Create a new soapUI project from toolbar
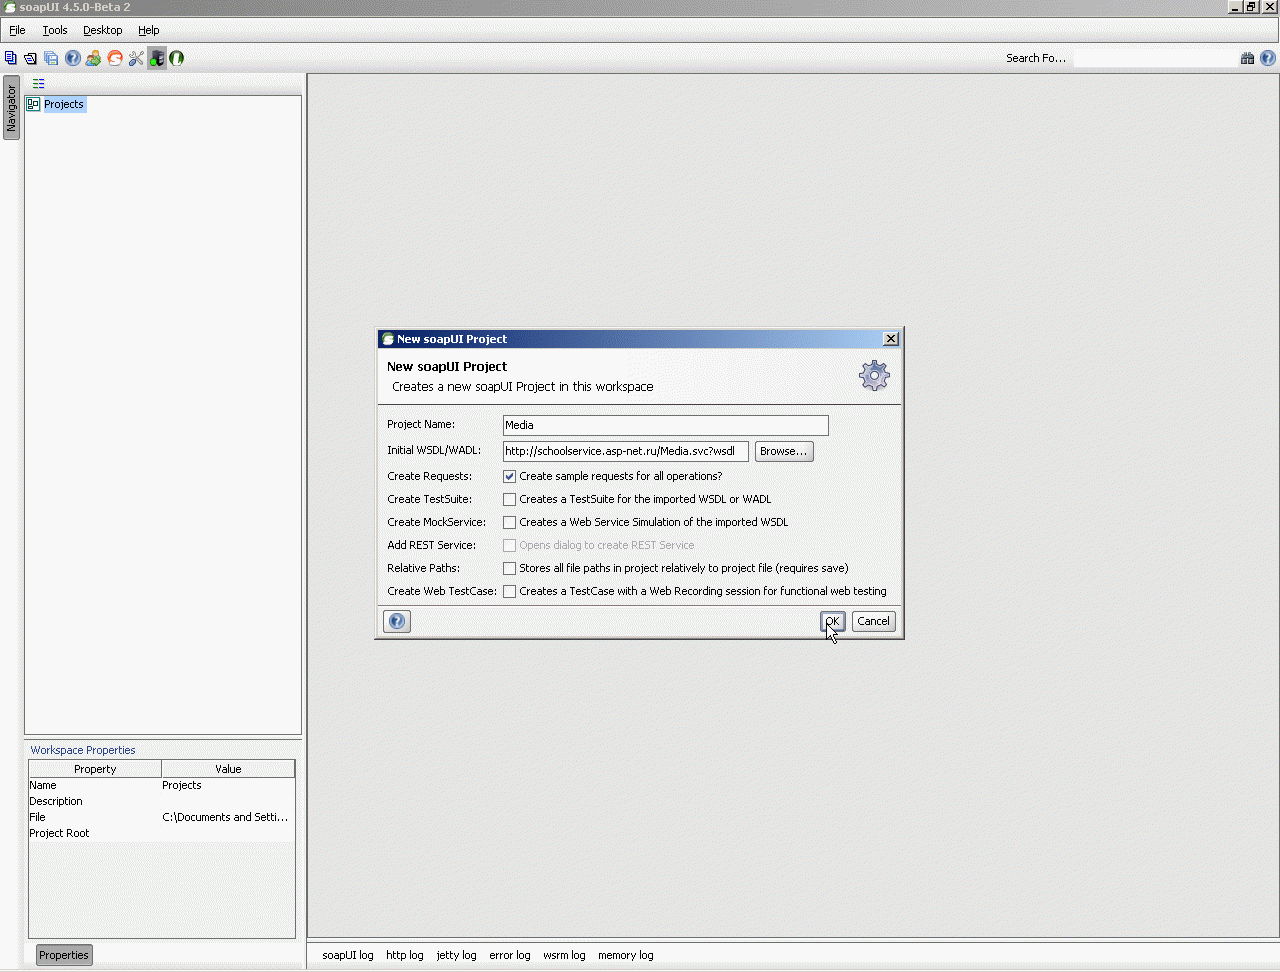This screenshot has height=972, width=1280. (11, 58)
